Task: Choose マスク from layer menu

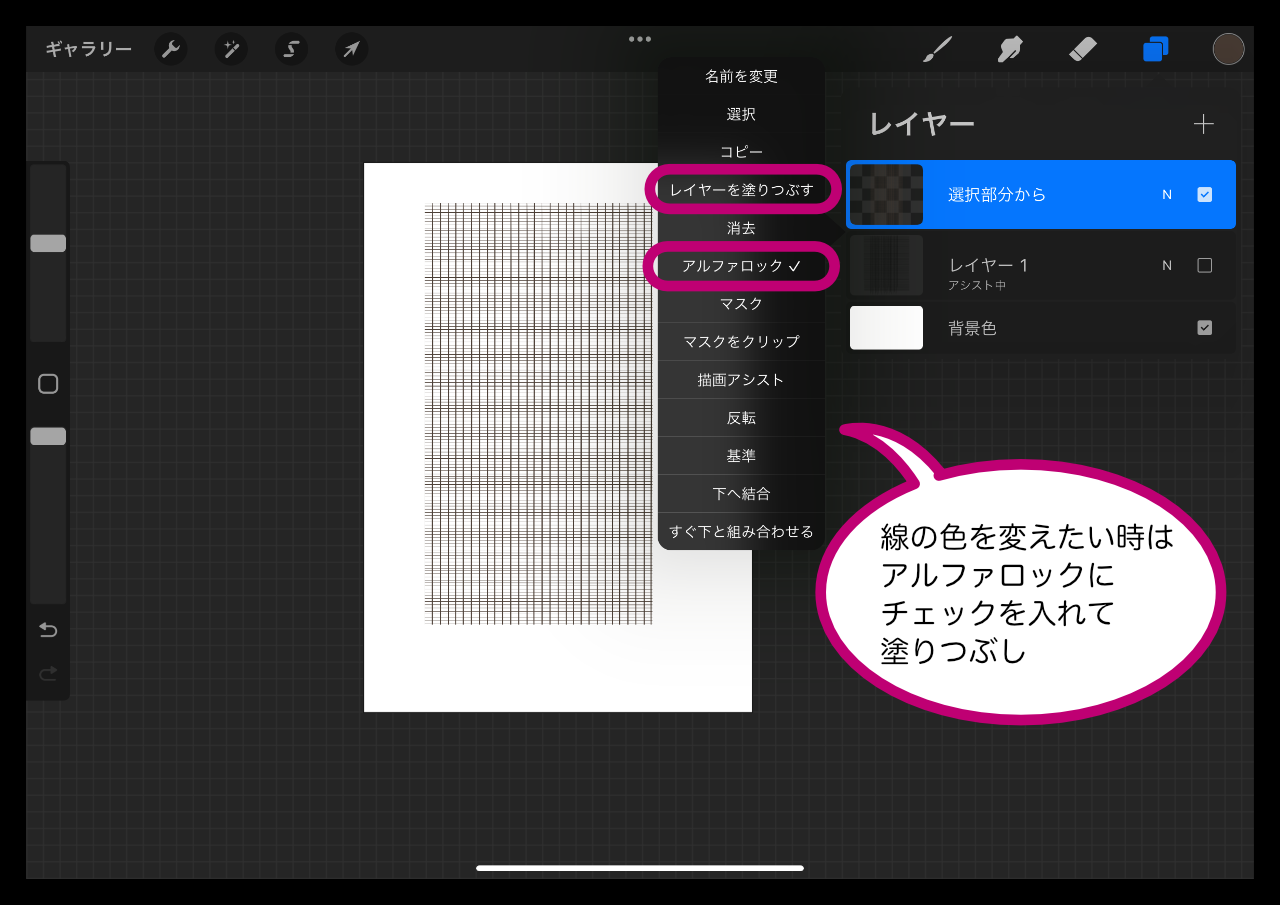Action: pos(741,303)
